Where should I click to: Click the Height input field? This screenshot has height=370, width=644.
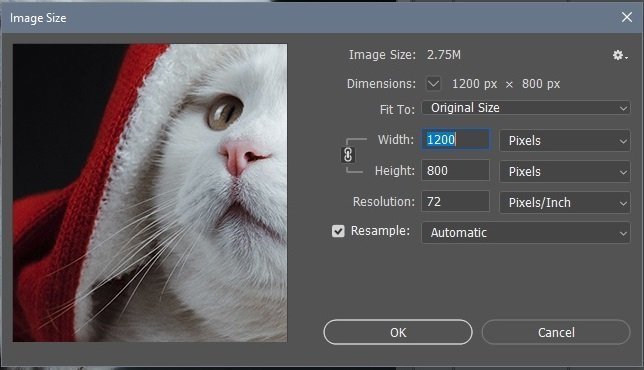(455, 170)
